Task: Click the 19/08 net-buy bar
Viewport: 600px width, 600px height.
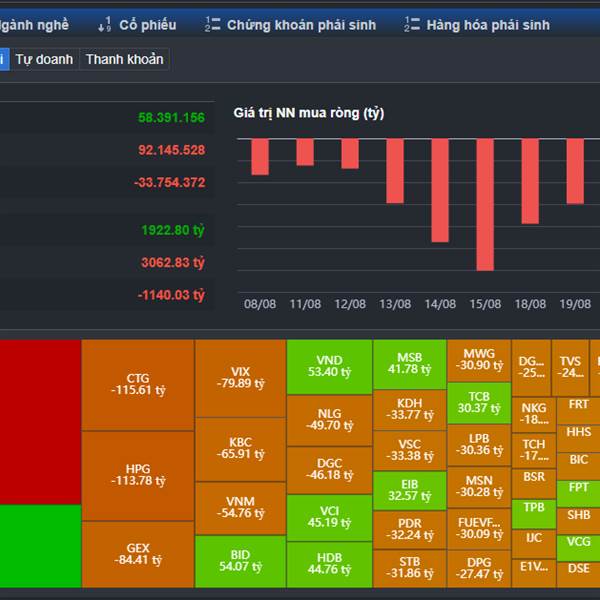Action: [575, 171]
